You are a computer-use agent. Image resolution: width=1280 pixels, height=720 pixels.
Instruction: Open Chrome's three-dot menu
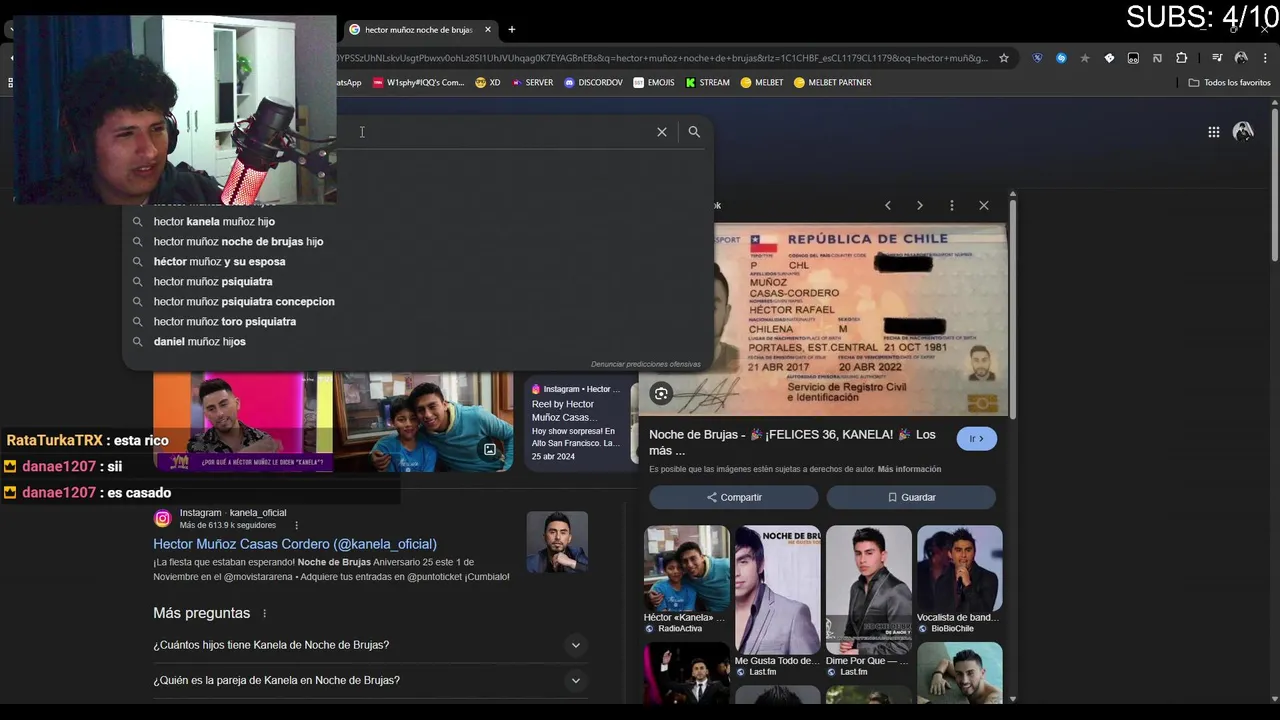coord(1265,58)
